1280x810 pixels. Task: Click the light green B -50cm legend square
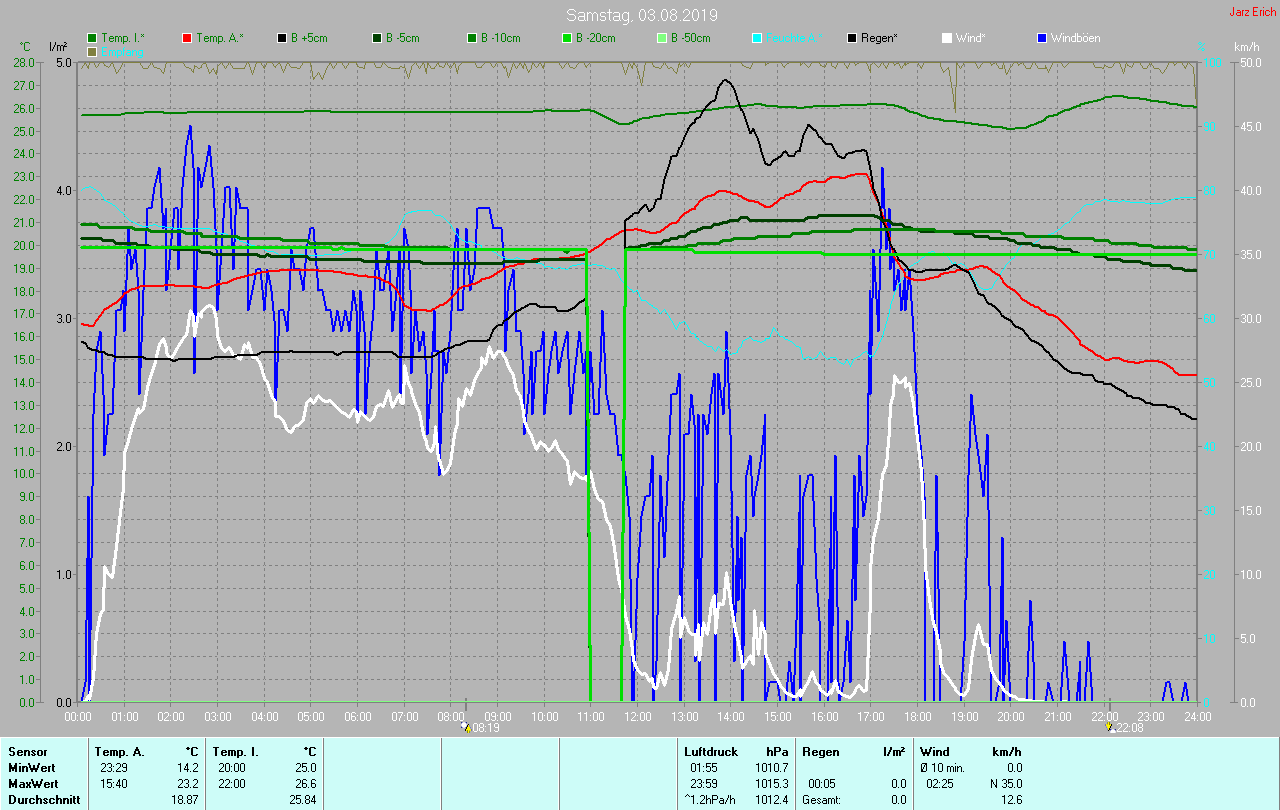click(x=662, y=38)
